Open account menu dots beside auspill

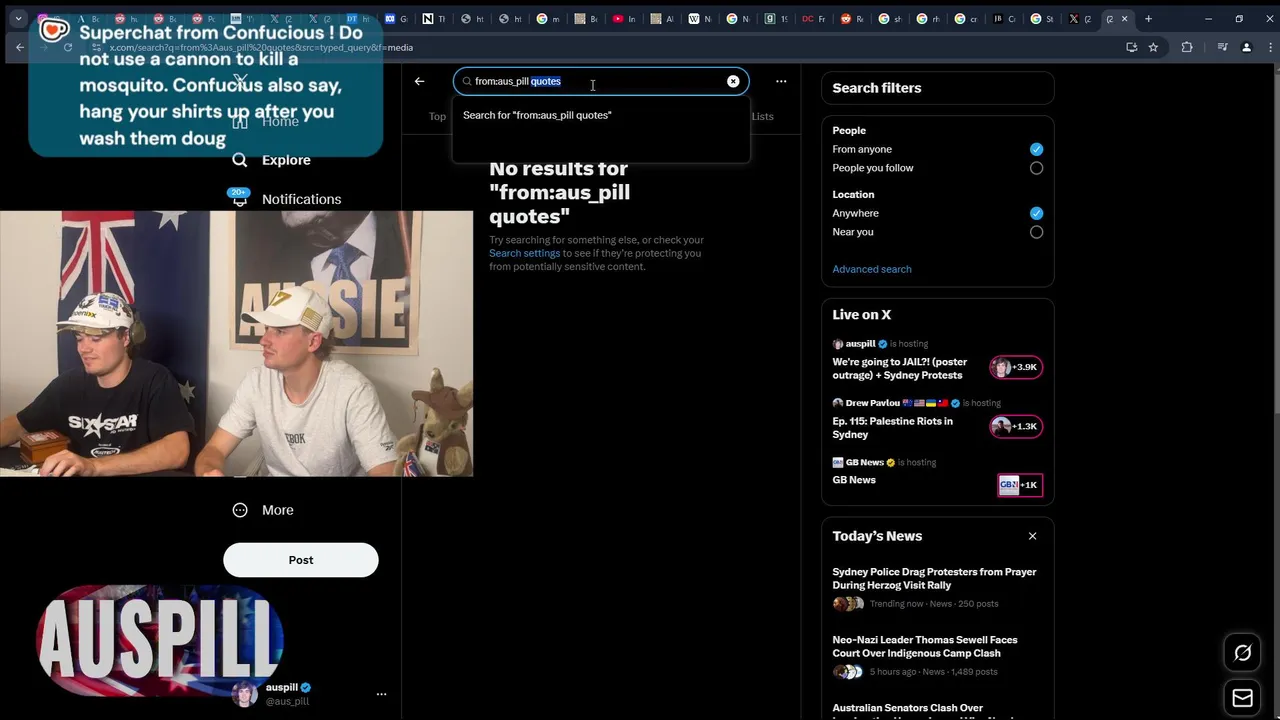(381, 694)
